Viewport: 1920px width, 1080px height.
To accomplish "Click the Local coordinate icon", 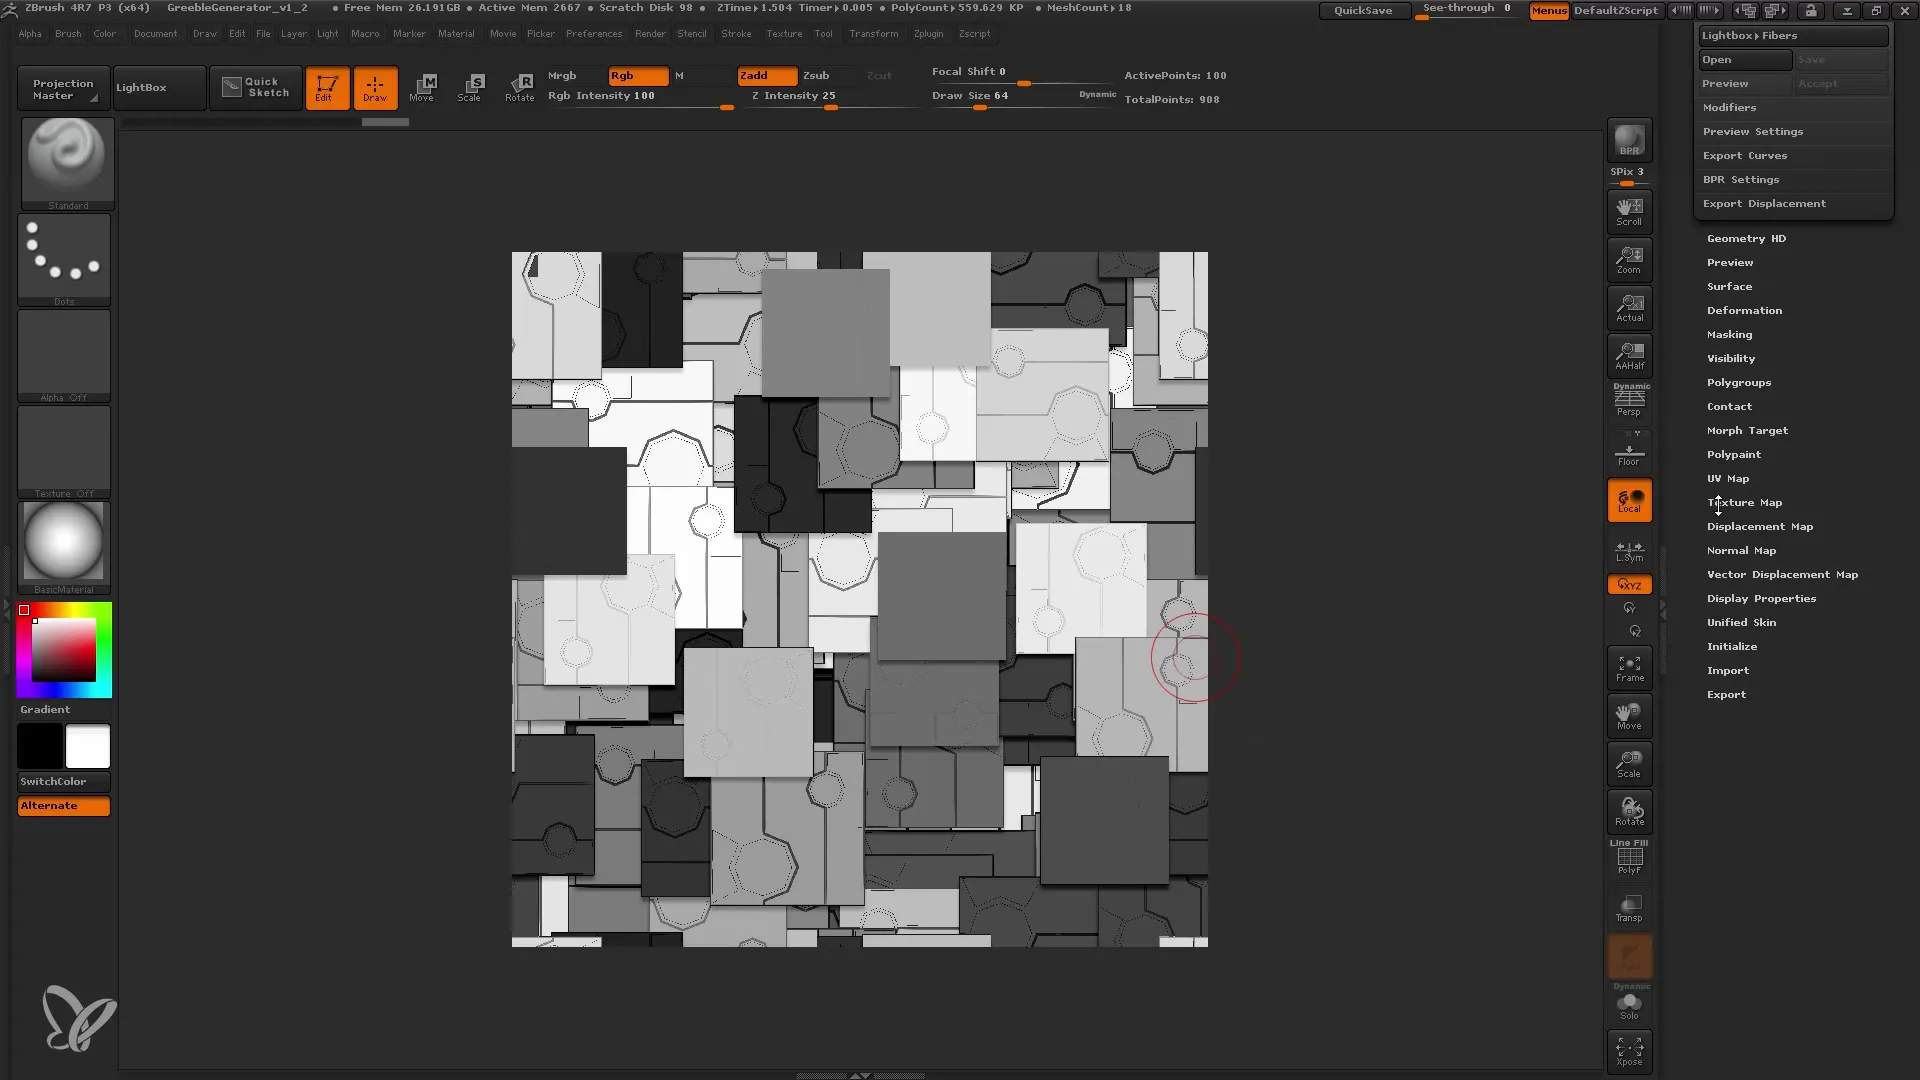I will [1630, 502].
